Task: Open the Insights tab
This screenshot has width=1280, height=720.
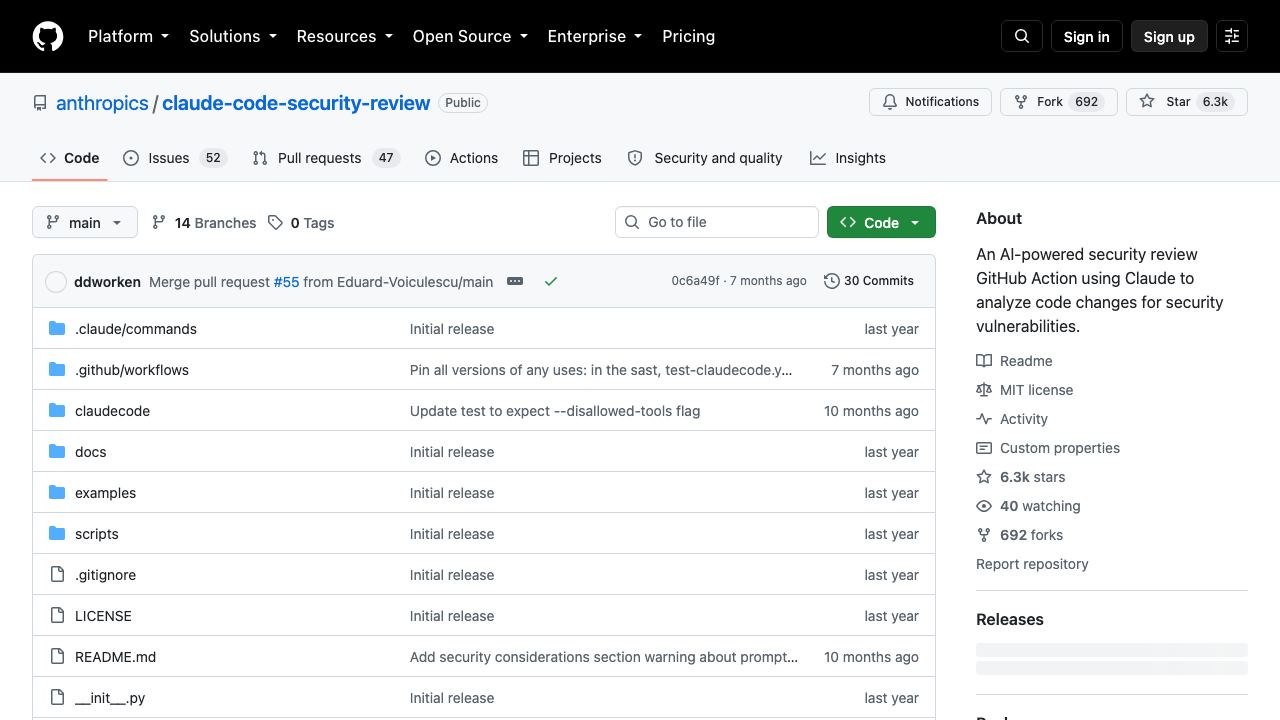Action: (848, 158)
